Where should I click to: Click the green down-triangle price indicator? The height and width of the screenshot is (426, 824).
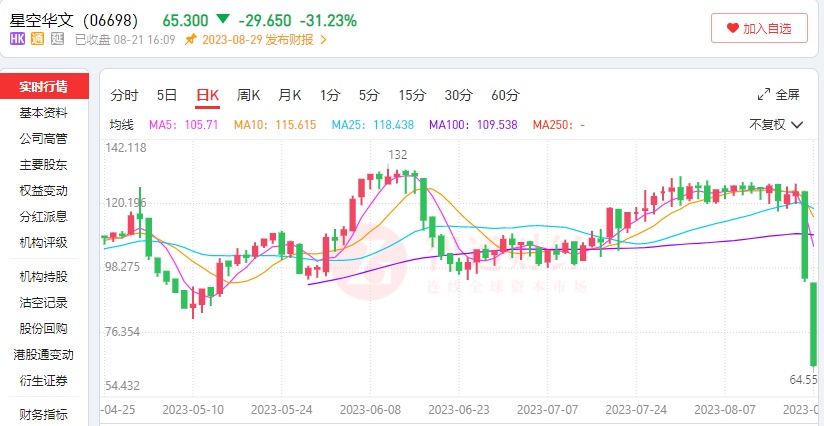click(221, 20)
